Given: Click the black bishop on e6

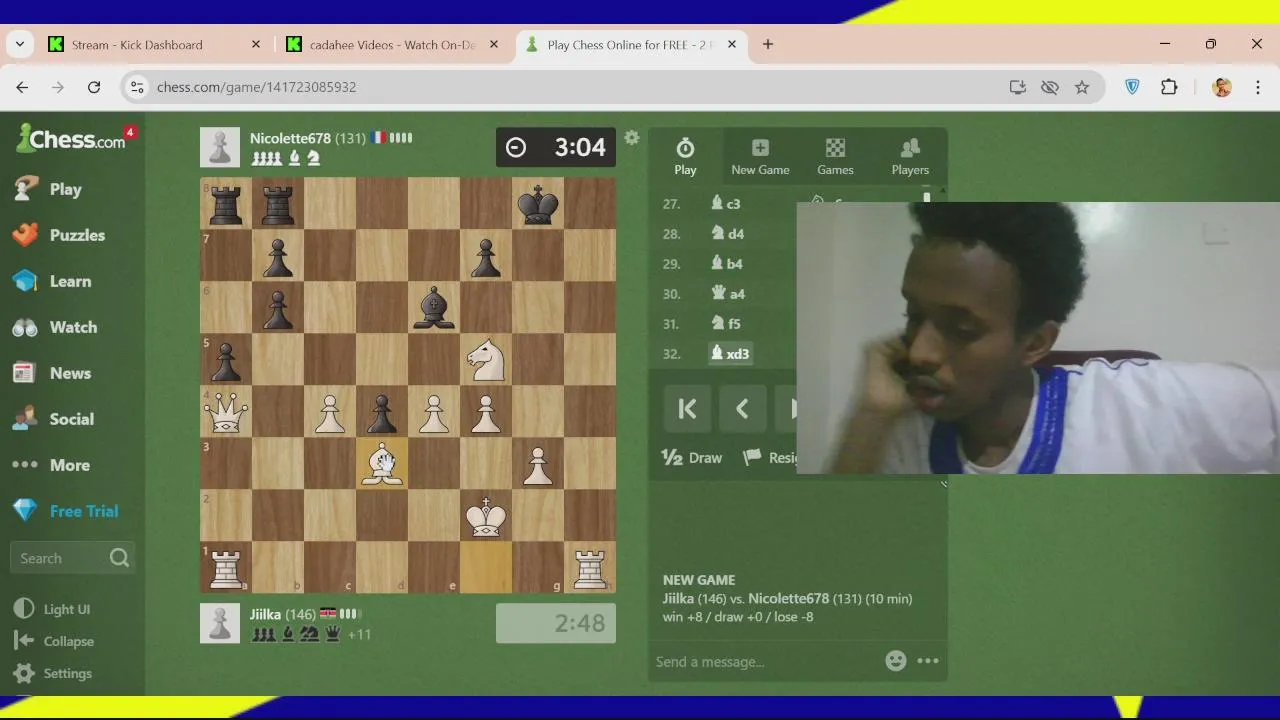Looking at the screenshot, I should (434, 307).
